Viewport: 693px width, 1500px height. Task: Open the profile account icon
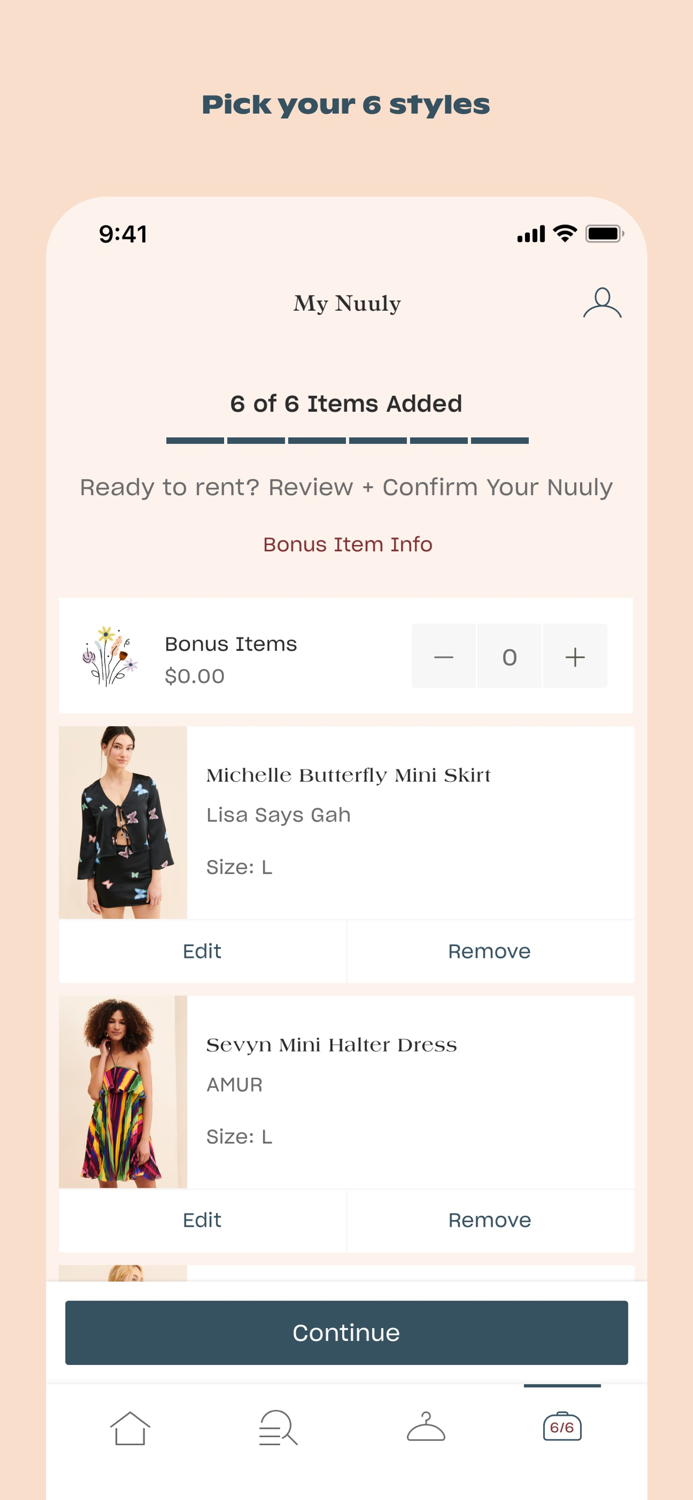602,303
